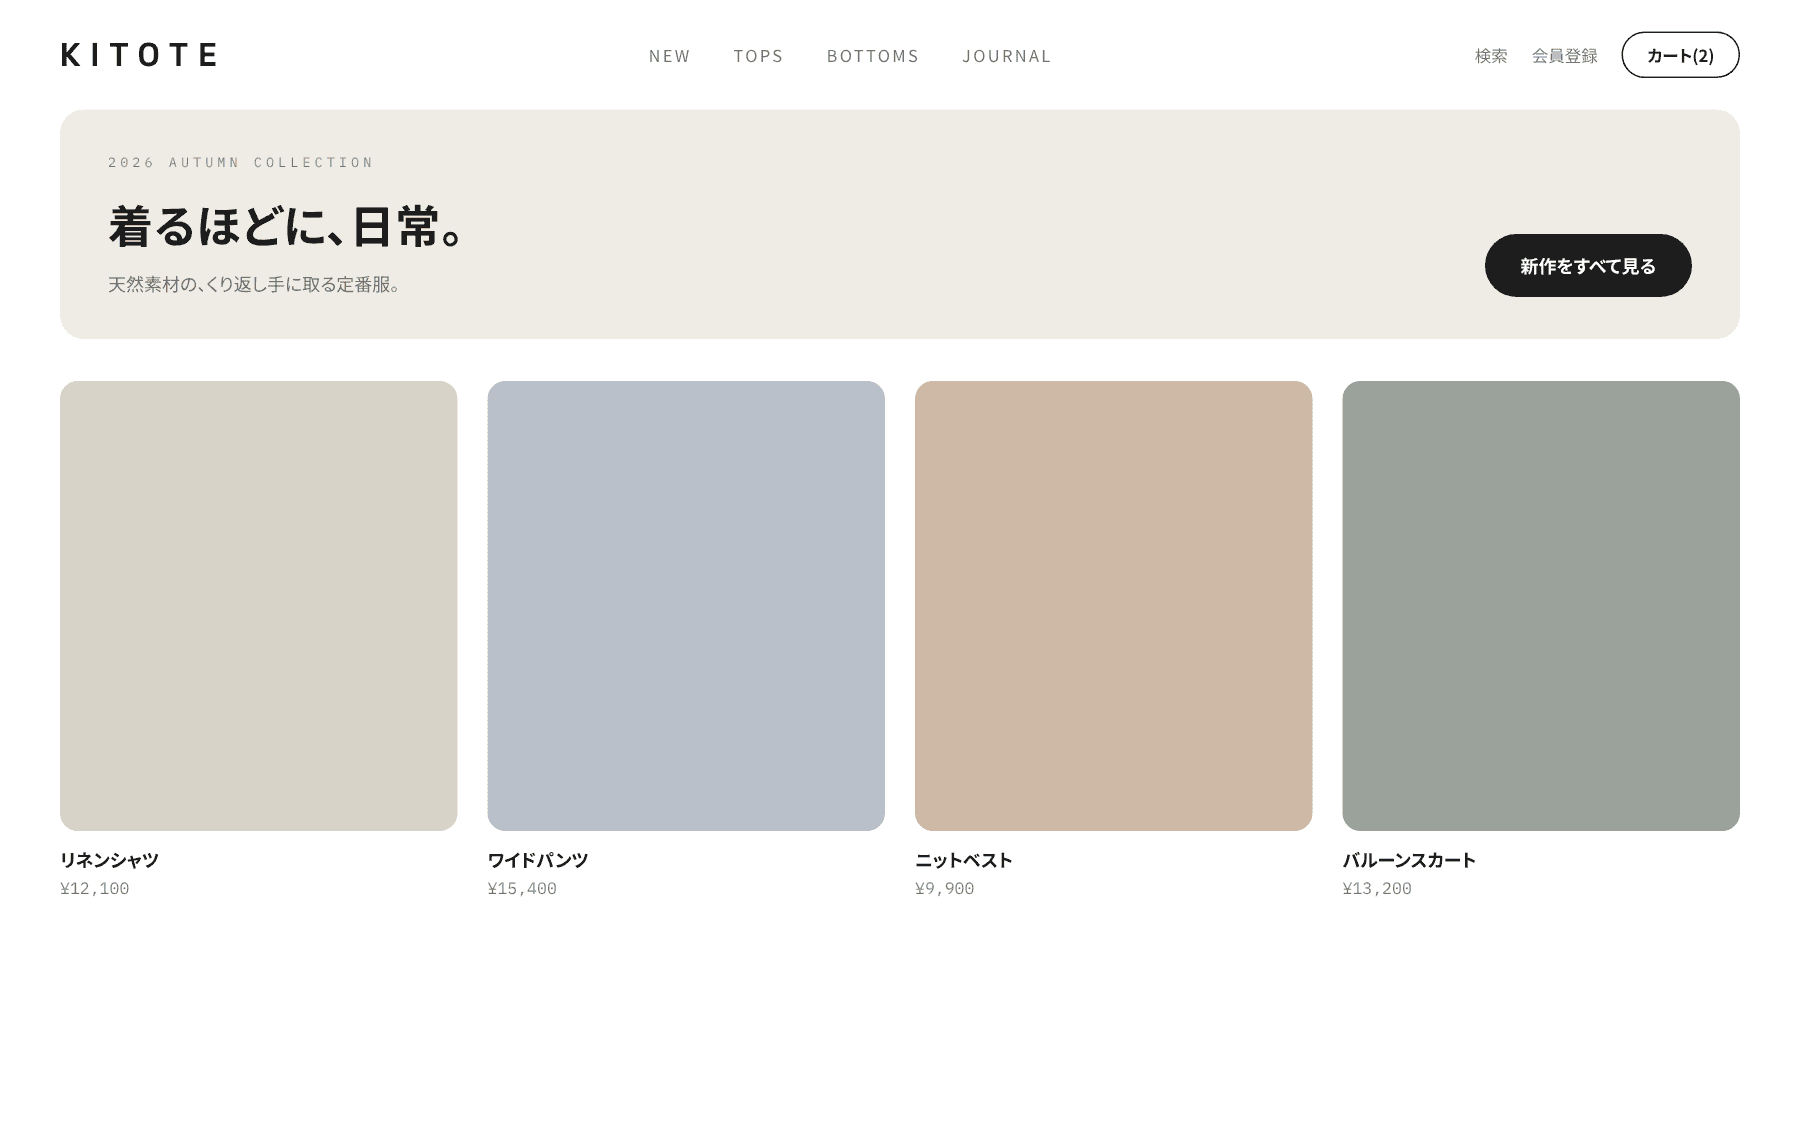Go to the NEW menu item
This screenshot has width=1800, height=1125.
click(669, 56)
